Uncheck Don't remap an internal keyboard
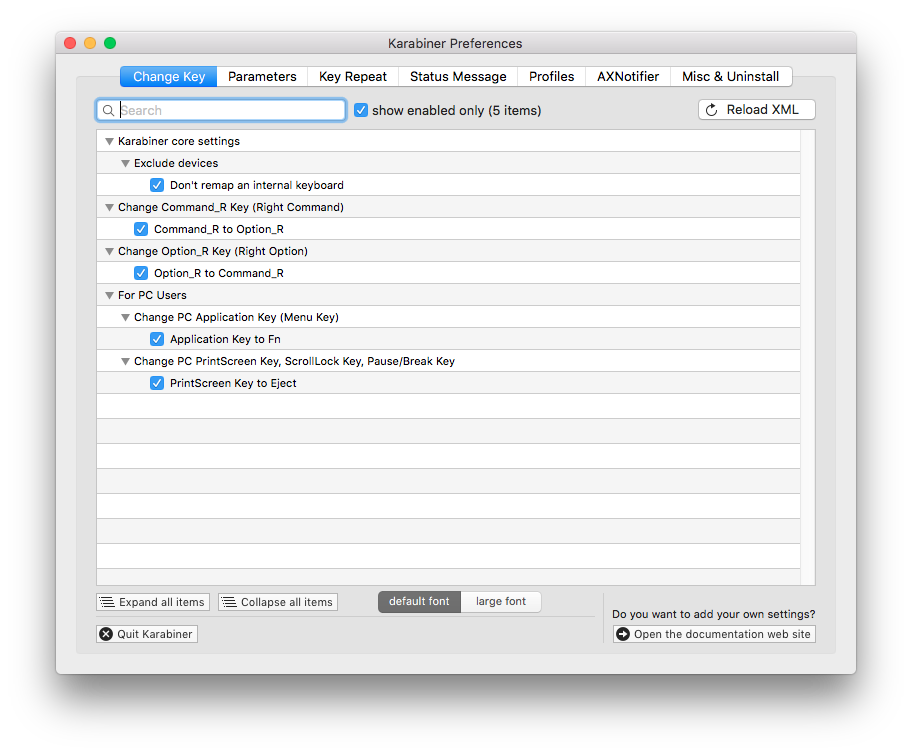 (157, 185)
